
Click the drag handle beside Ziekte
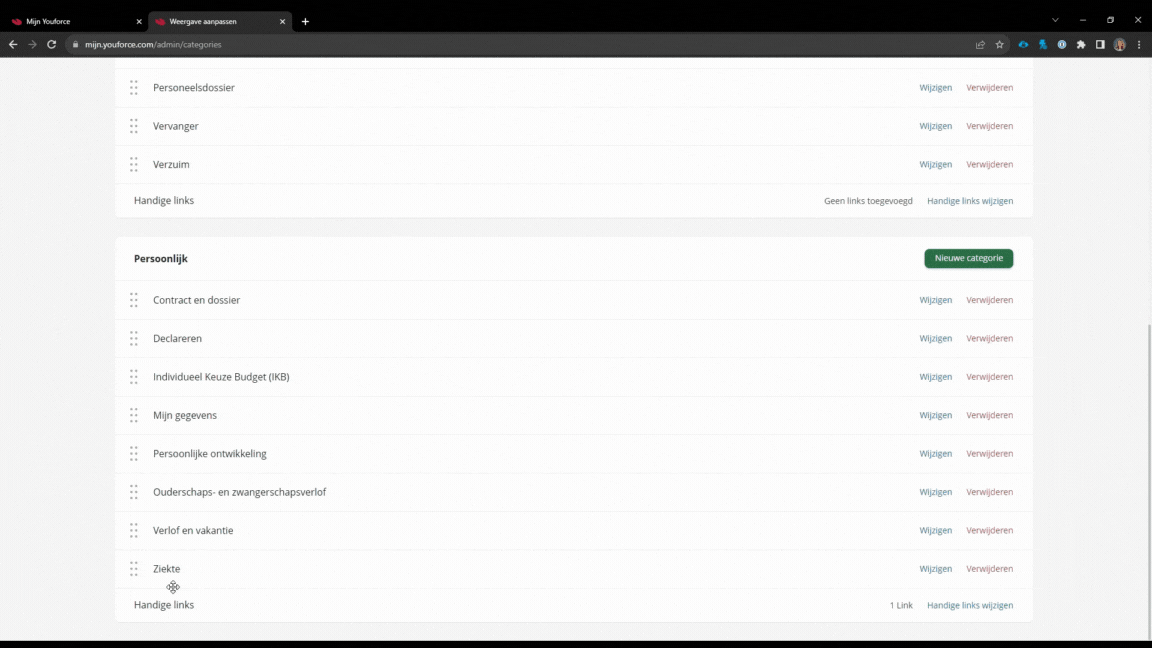coord(134,568)
